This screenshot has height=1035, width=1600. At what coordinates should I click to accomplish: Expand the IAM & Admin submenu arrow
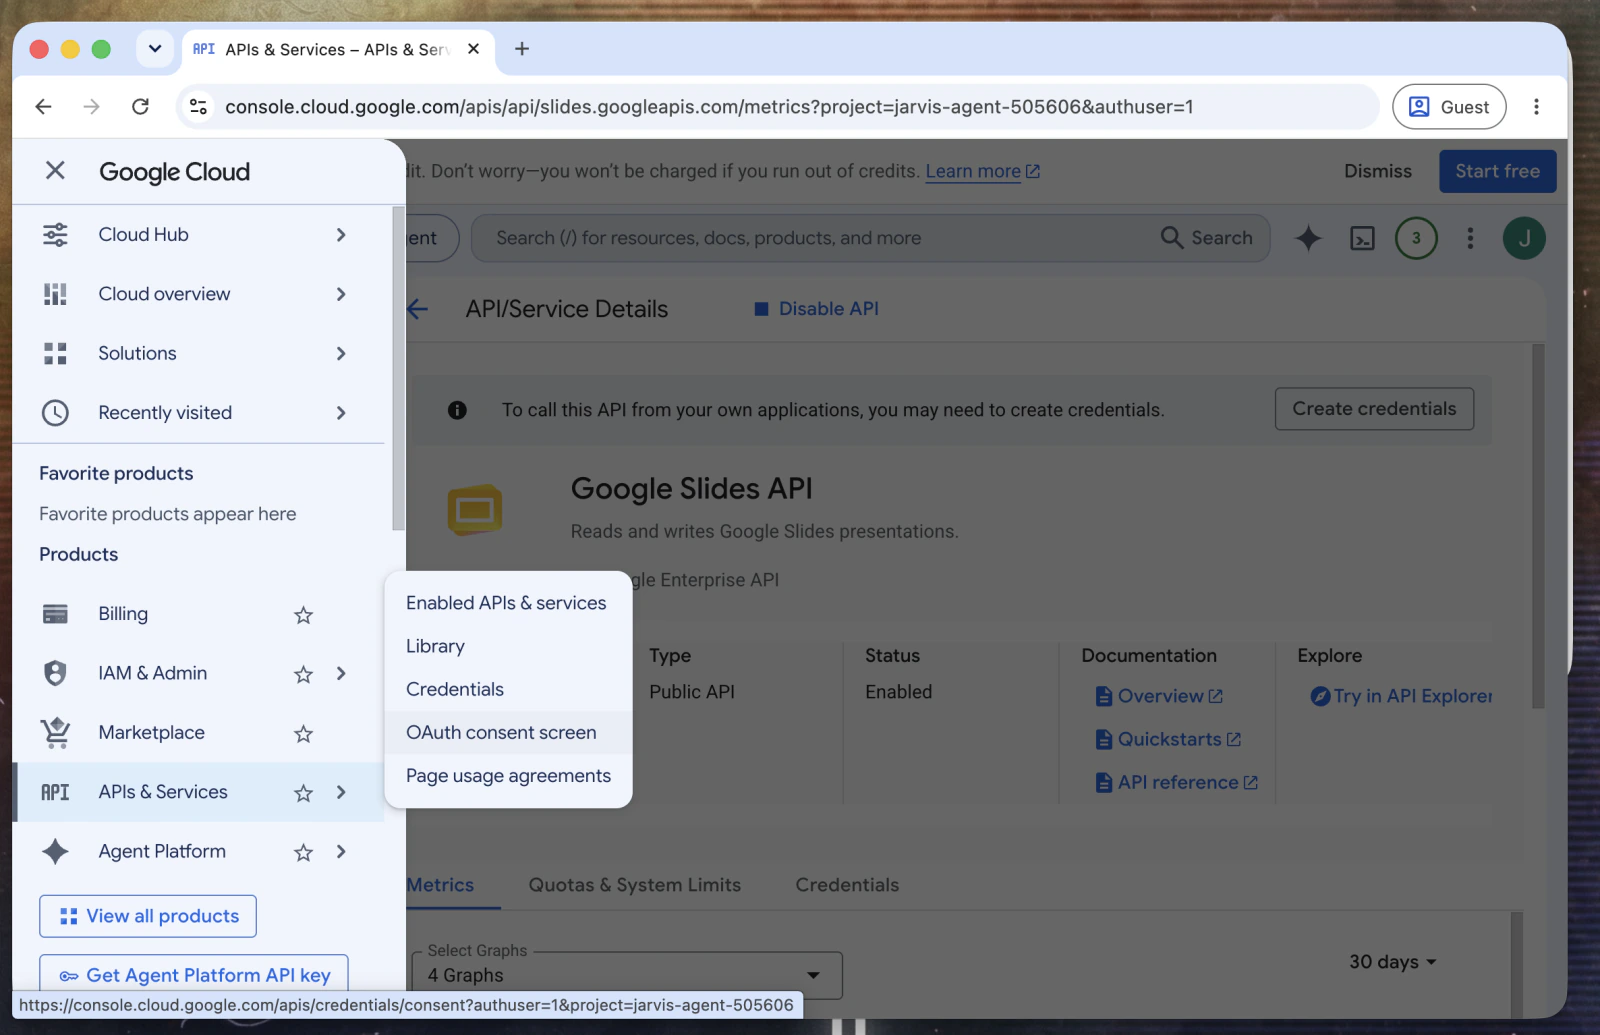[x=341, y=673]
